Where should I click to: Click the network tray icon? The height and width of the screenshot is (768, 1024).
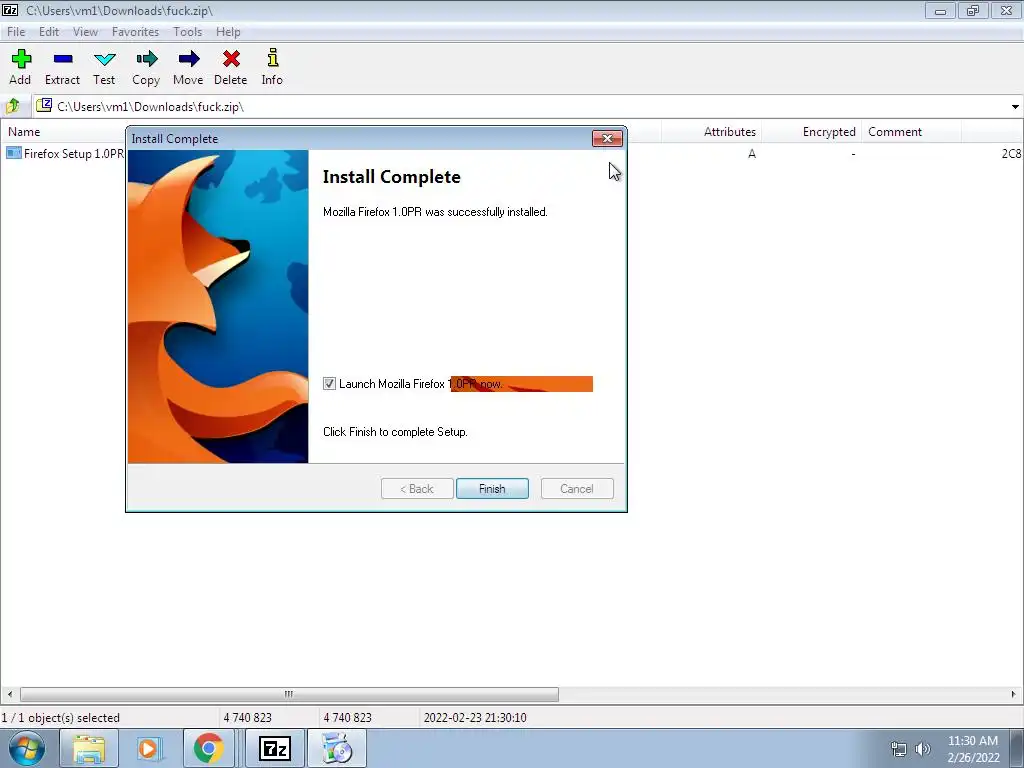[899, 749]
